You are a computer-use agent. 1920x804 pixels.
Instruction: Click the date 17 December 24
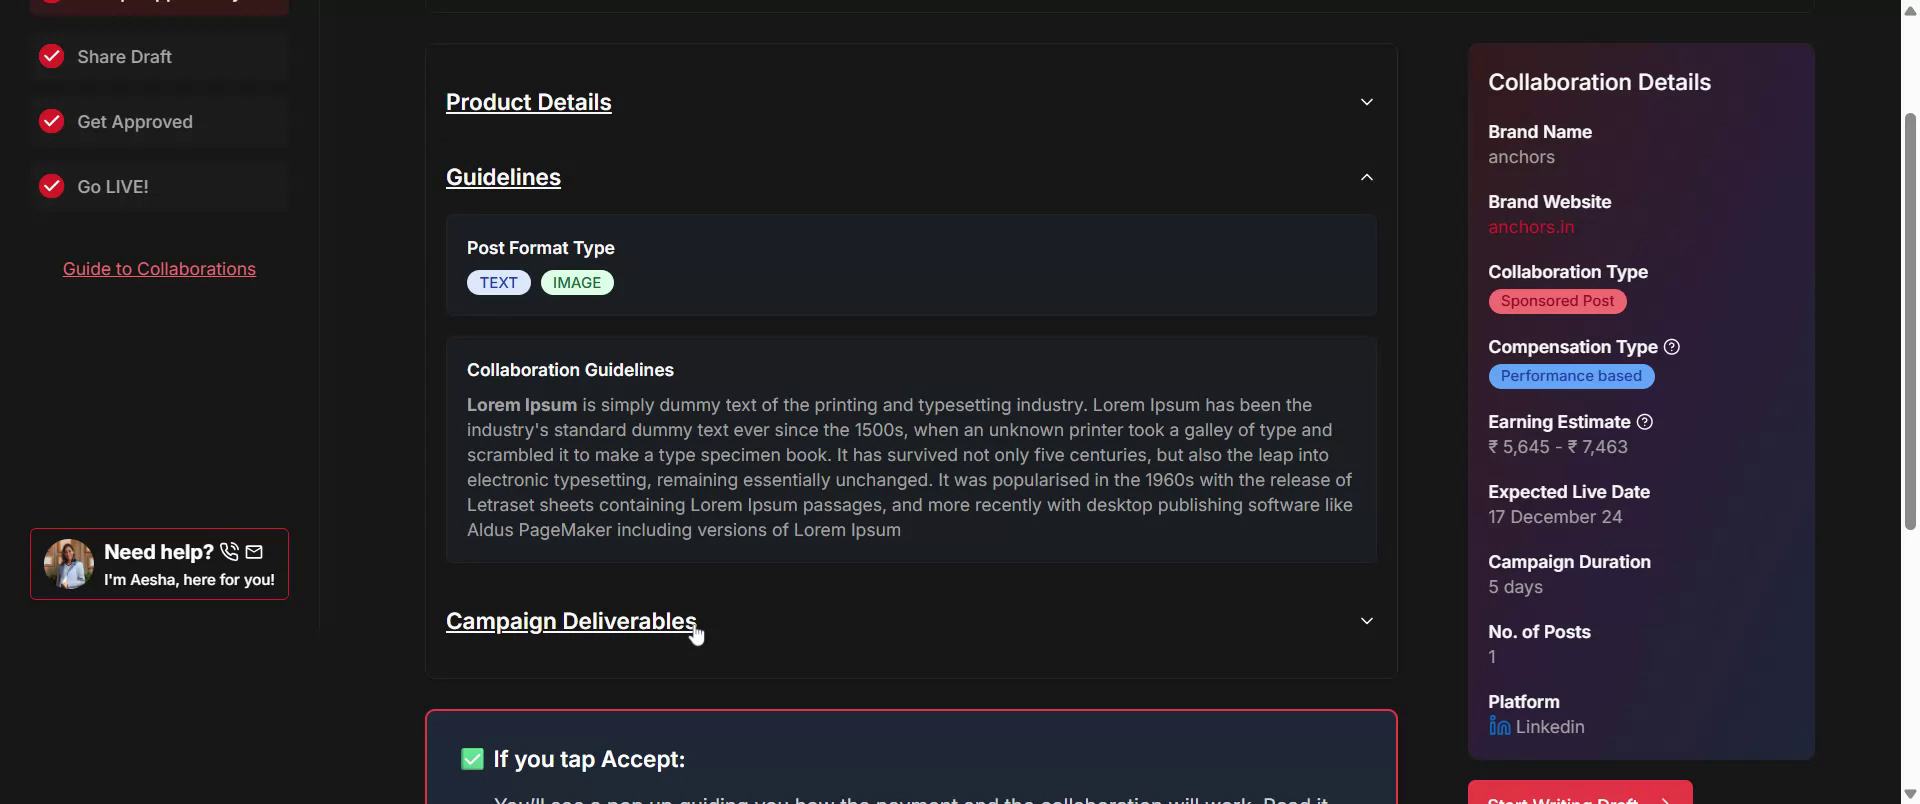(x=1555, y=517)
